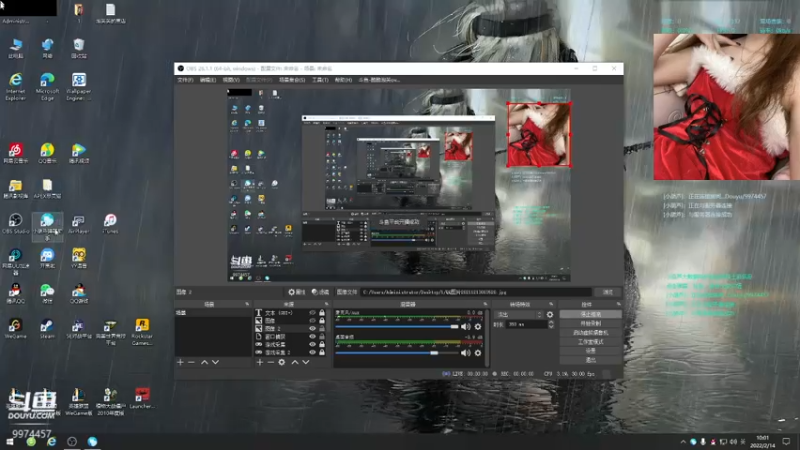Open Wallpaper Engine desktop shortcut
The image size is (800, 450).
pyautogui.click(x=79, y=86)
